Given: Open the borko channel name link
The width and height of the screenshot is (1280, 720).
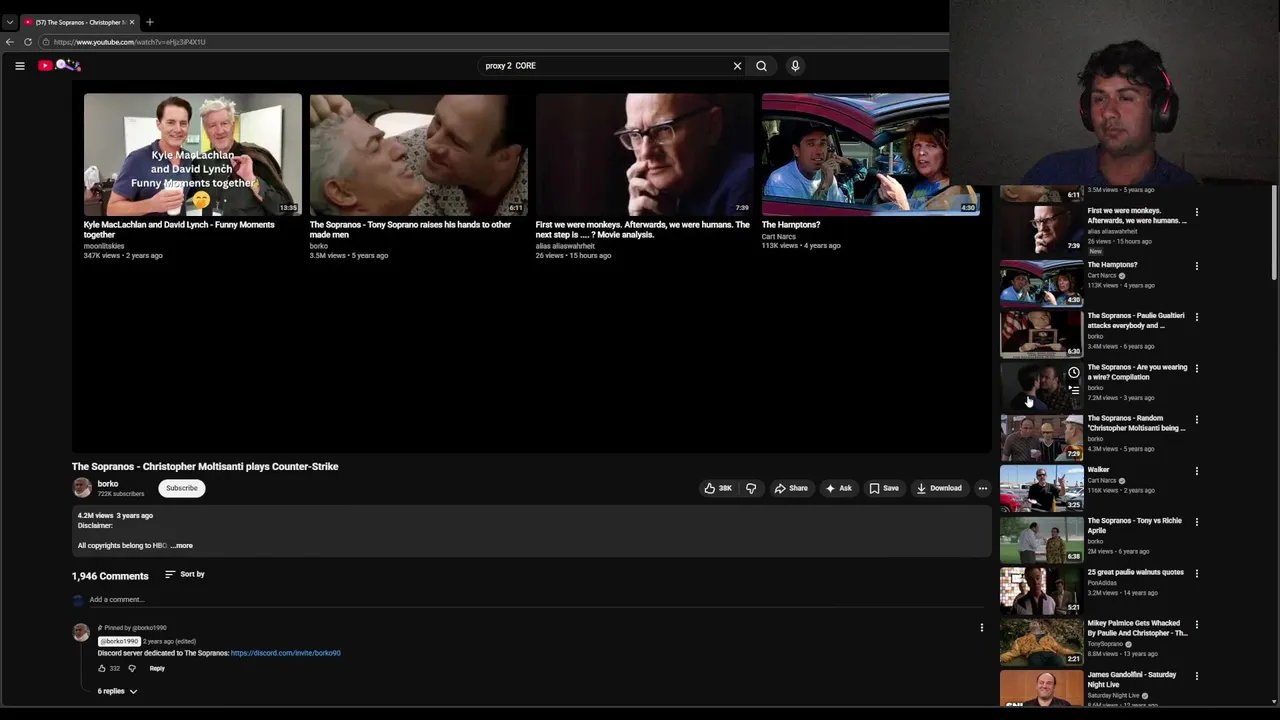Looking at the screenshot, I should tap(108, 484).
